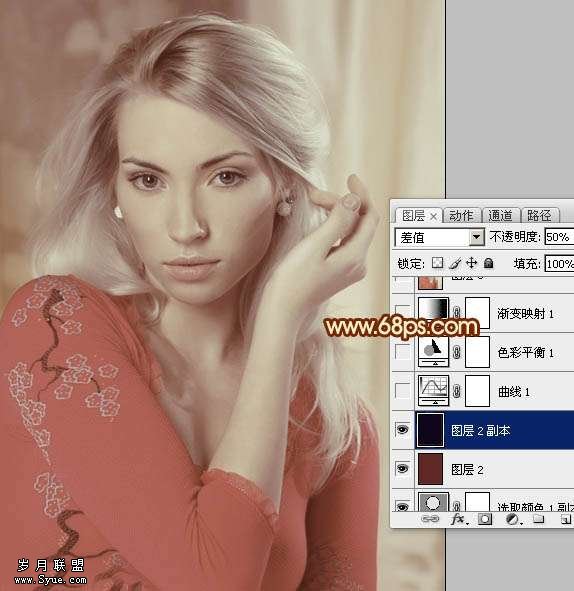Image resolution: width=574 pixels, height=591 pixels.
Task: Open the 差值 blend mode dropdown
Action: pos(439,237)
